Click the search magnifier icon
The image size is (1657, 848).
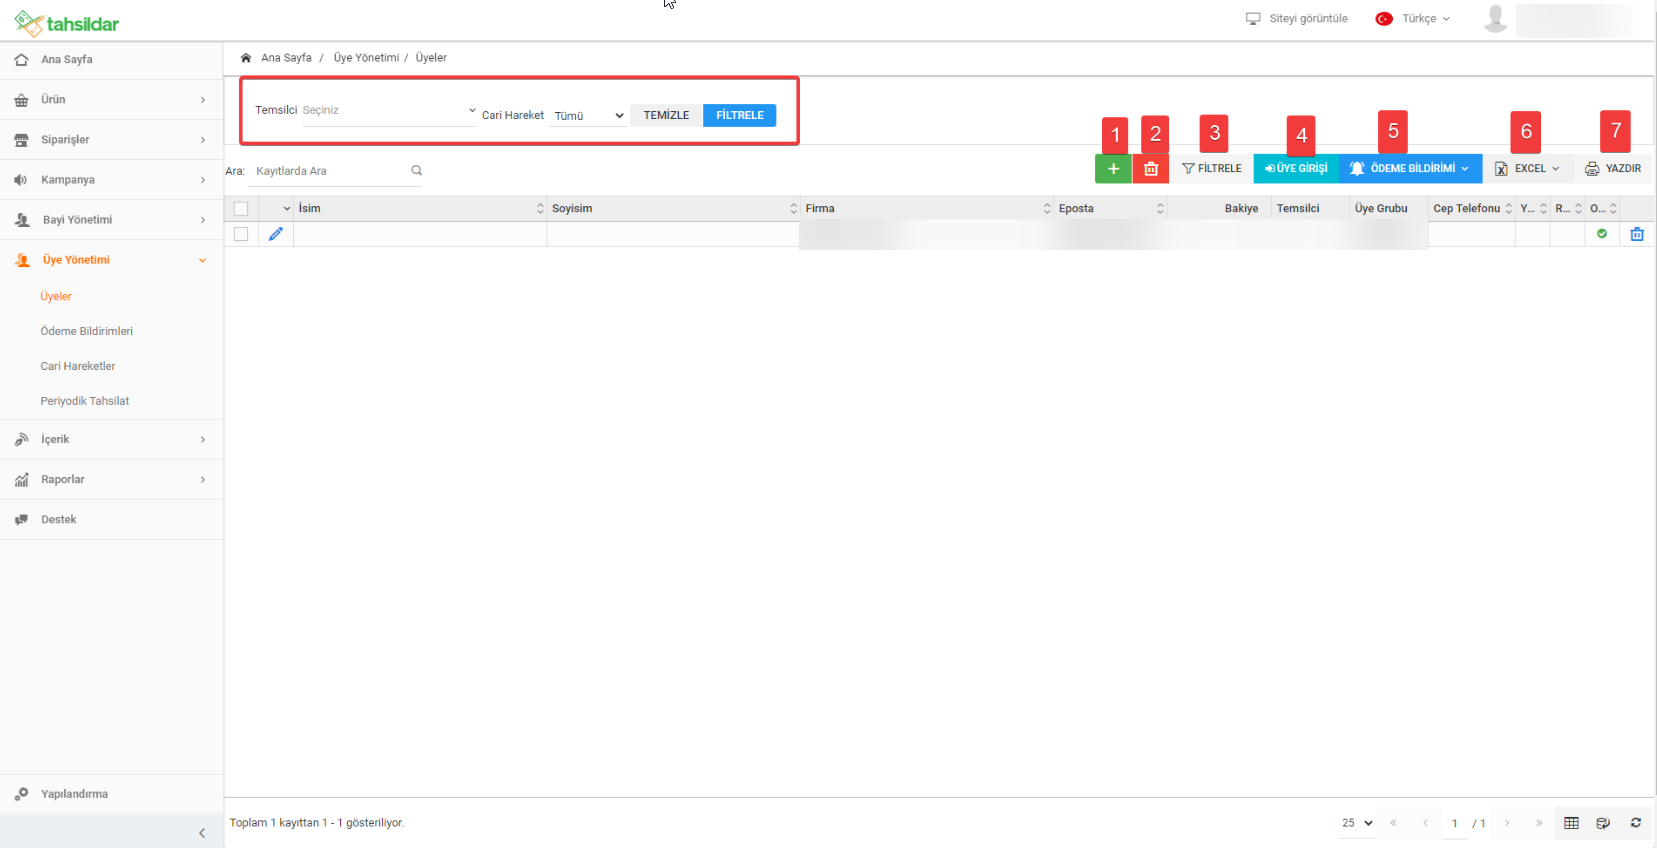[417, 171]
